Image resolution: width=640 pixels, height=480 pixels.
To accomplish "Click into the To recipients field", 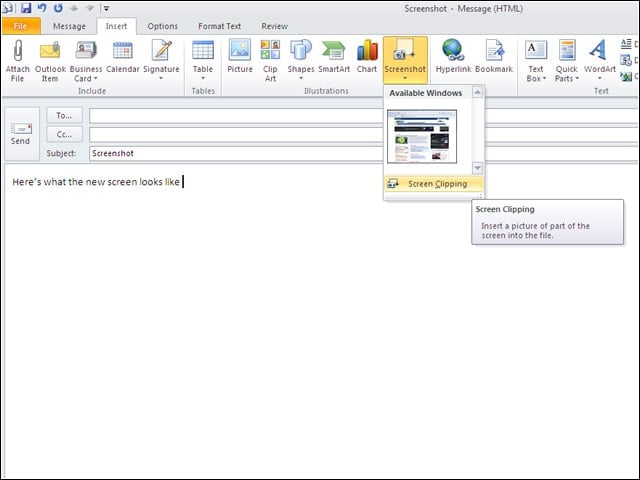I will click(x=237, y=116).
